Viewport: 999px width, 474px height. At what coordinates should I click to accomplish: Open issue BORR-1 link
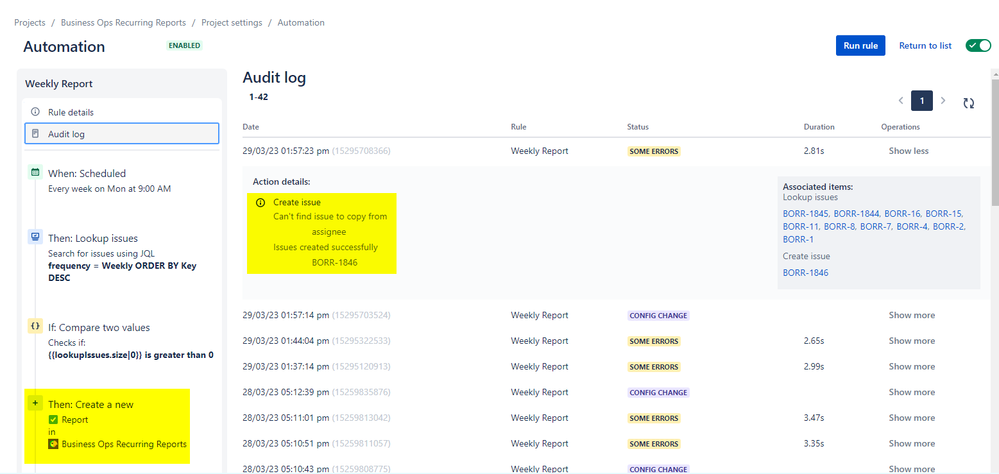tap(797, 239)
